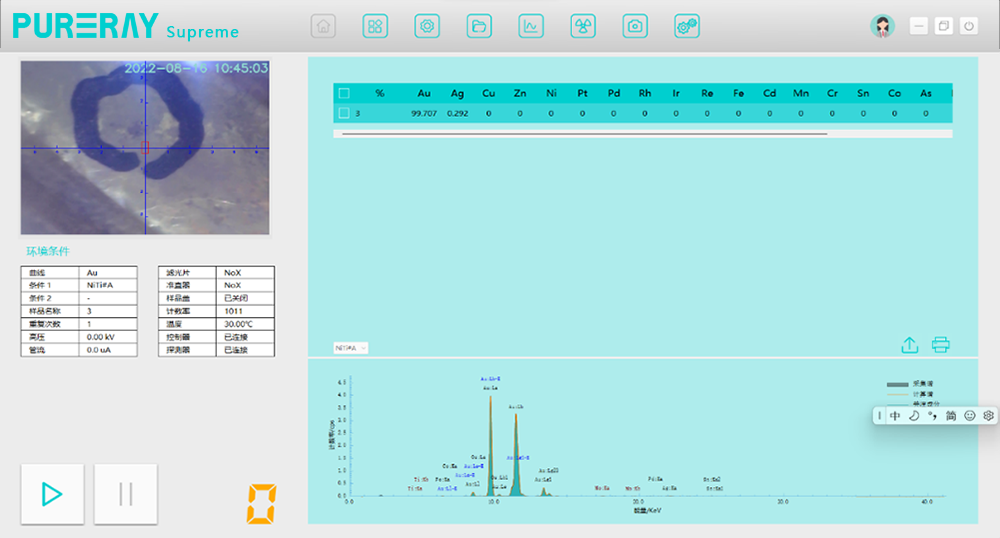Tick the checkbox for sample row 3

[344, 114]
